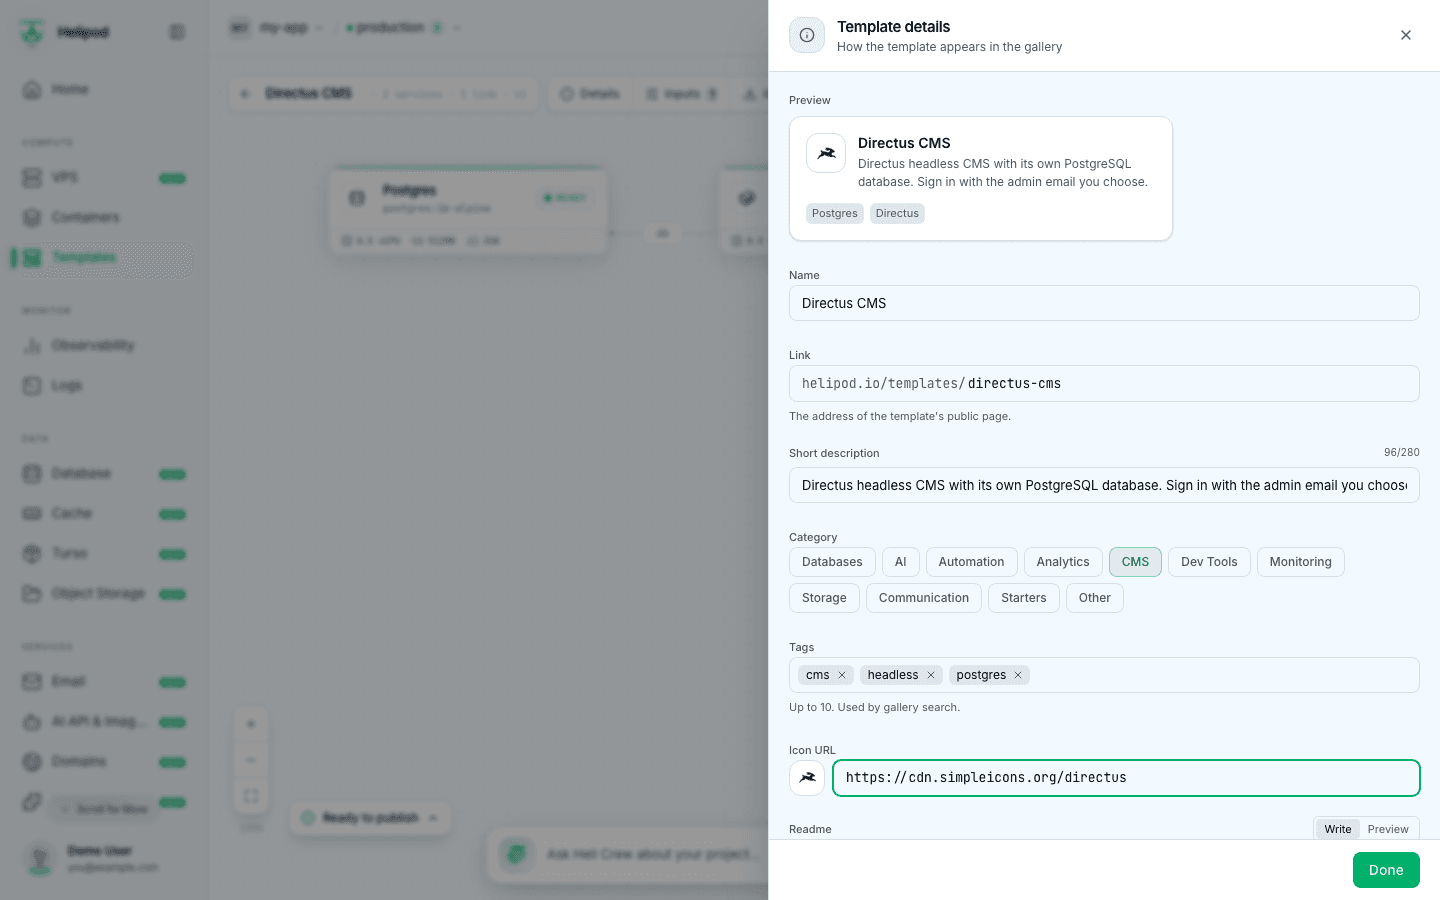This screenshot has width=1440, height=900.
Task: Select the Monitoring category
Action: click(1300, 562)
